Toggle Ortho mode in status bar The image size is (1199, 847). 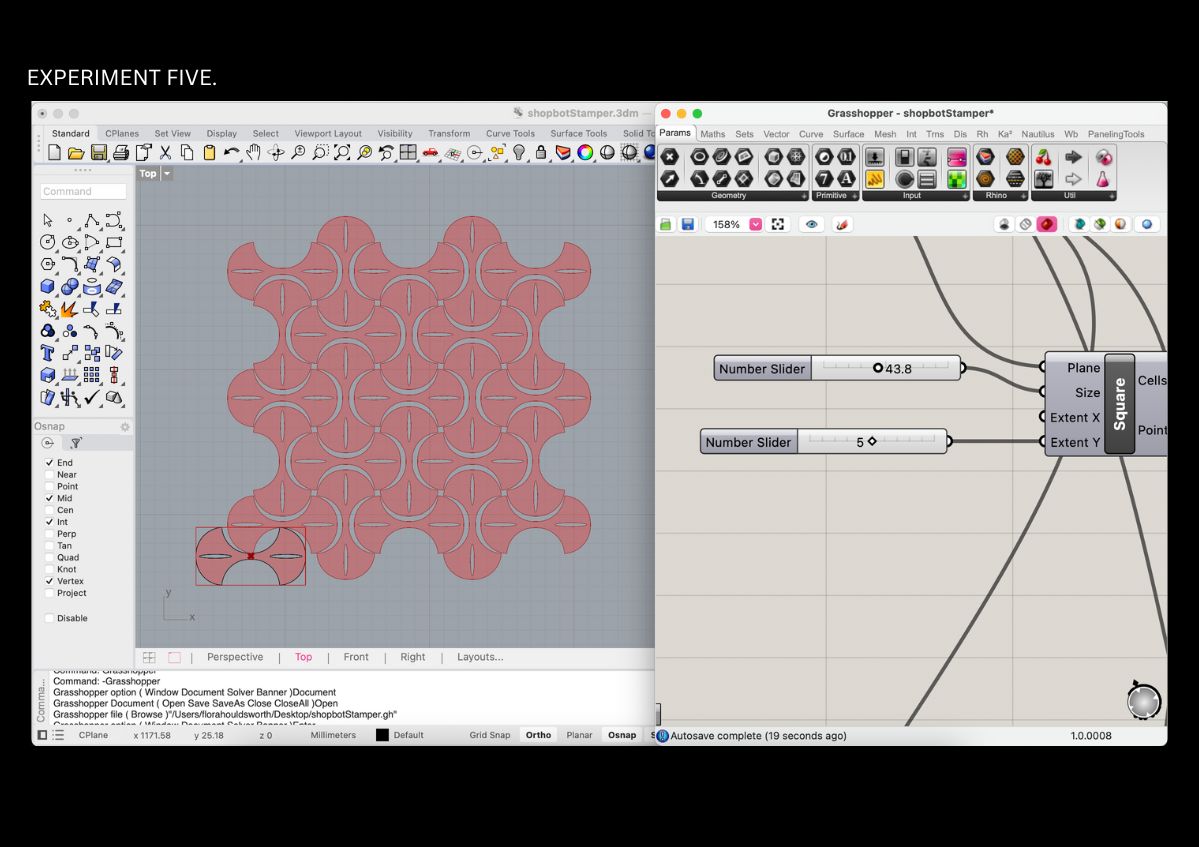pos(538,735)
